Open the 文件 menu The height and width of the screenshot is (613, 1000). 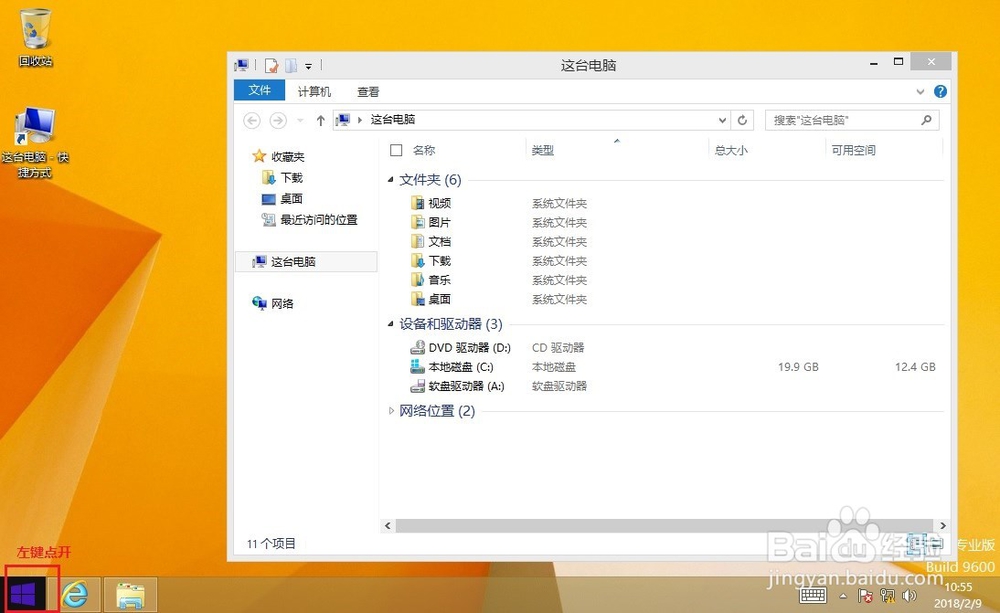click(259, 90)
